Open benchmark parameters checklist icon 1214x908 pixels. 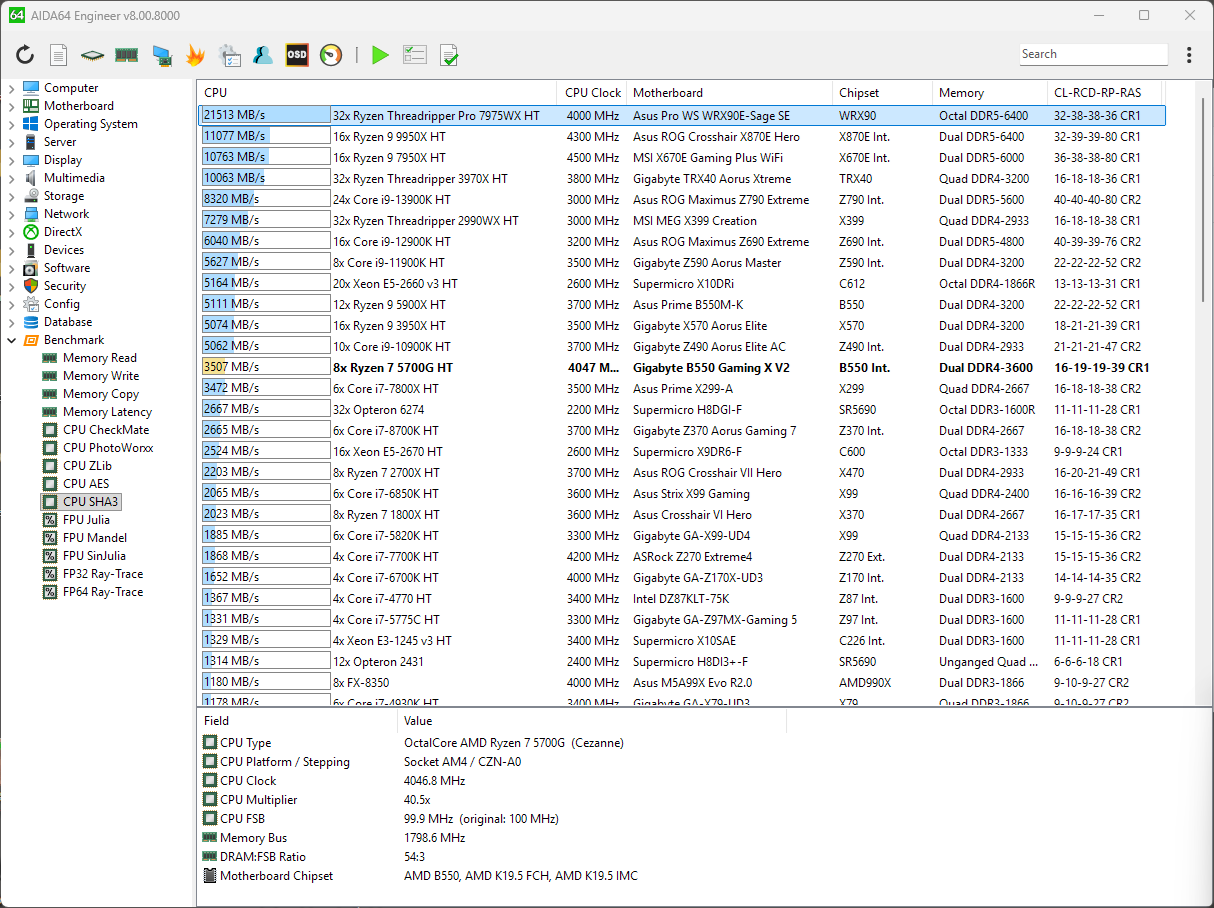(x=414, y=56)
